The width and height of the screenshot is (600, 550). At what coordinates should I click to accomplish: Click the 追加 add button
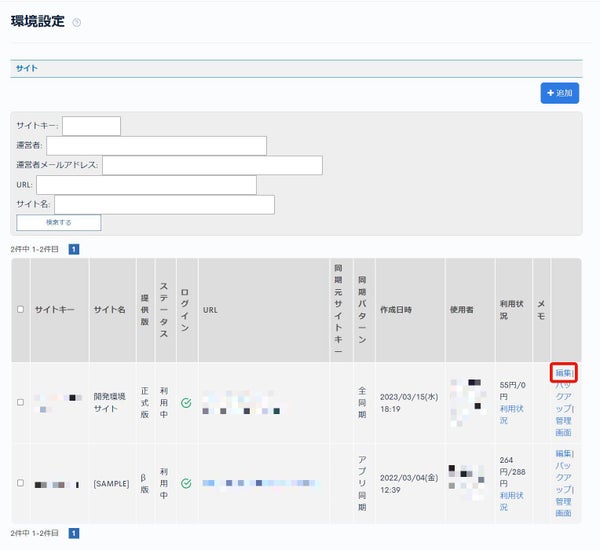[x=559, y=93]
